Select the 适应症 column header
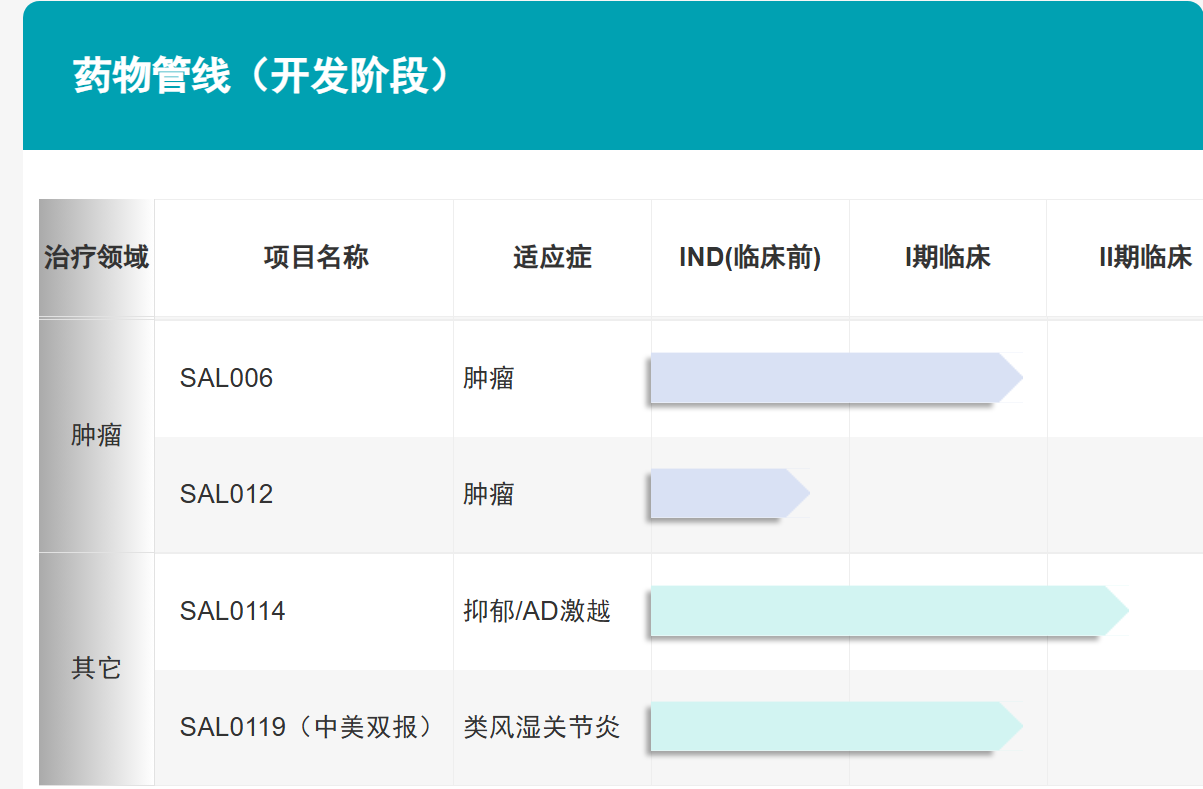Screen dimensions: 1203x789 point(552,258)
